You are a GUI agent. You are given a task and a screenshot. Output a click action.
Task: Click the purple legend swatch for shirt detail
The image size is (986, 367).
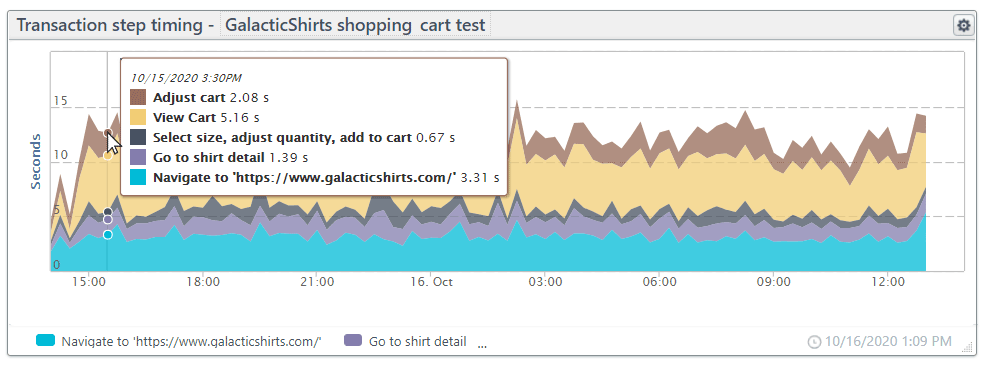[353, 341]
